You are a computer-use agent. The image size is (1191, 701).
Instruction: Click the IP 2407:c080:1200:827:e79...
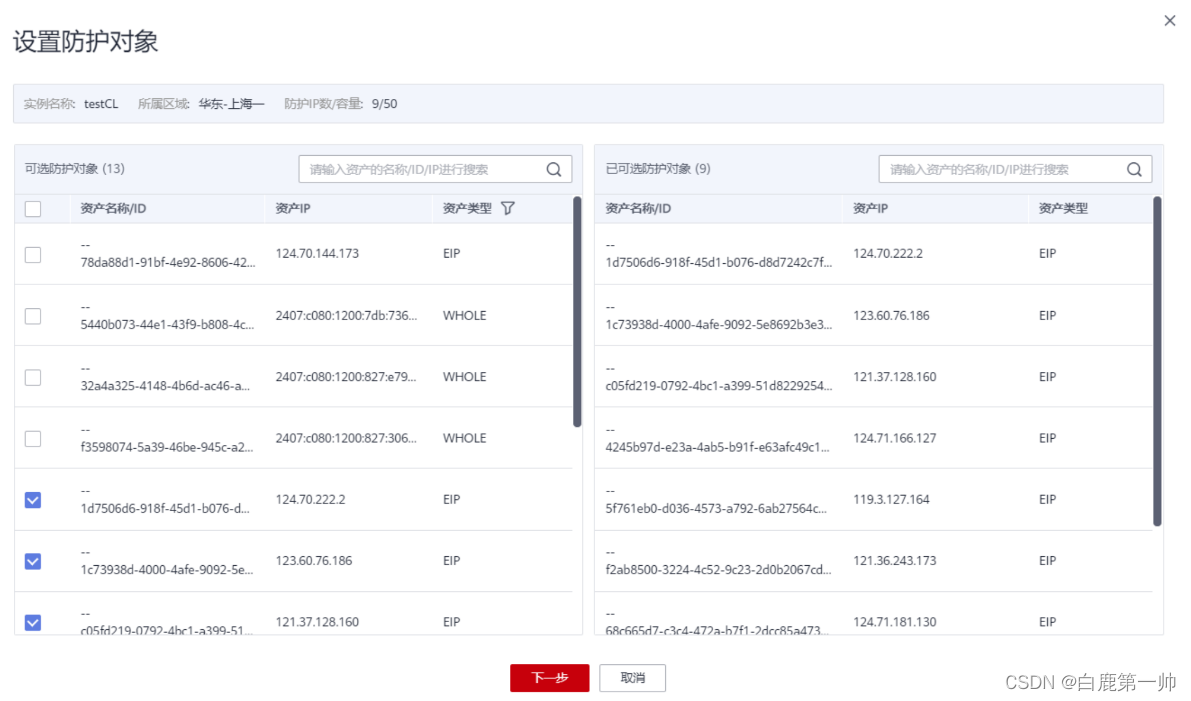point(346,377)
